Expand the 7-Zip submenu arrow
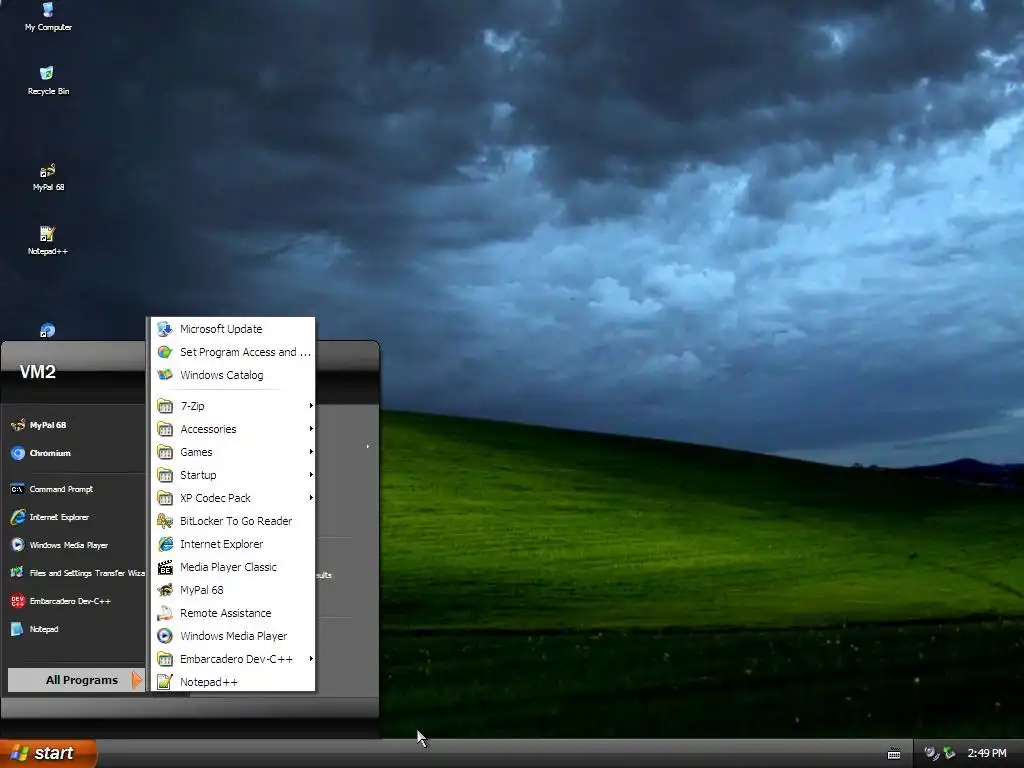 click(x=311, y=406)
